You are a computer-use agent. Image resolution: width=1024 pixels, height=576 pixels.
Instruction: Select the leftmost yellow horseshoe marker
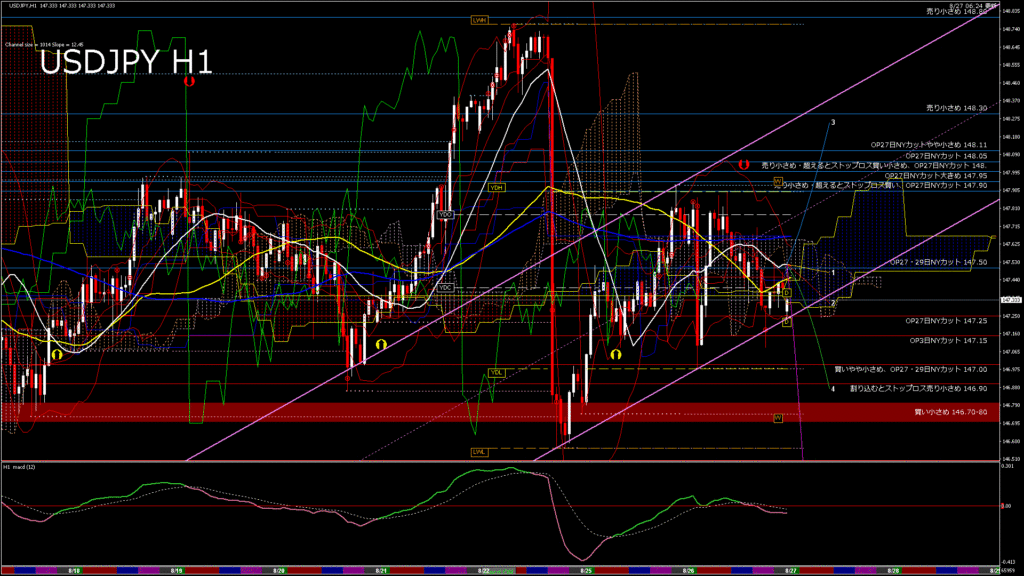click(x=57, y=354)
